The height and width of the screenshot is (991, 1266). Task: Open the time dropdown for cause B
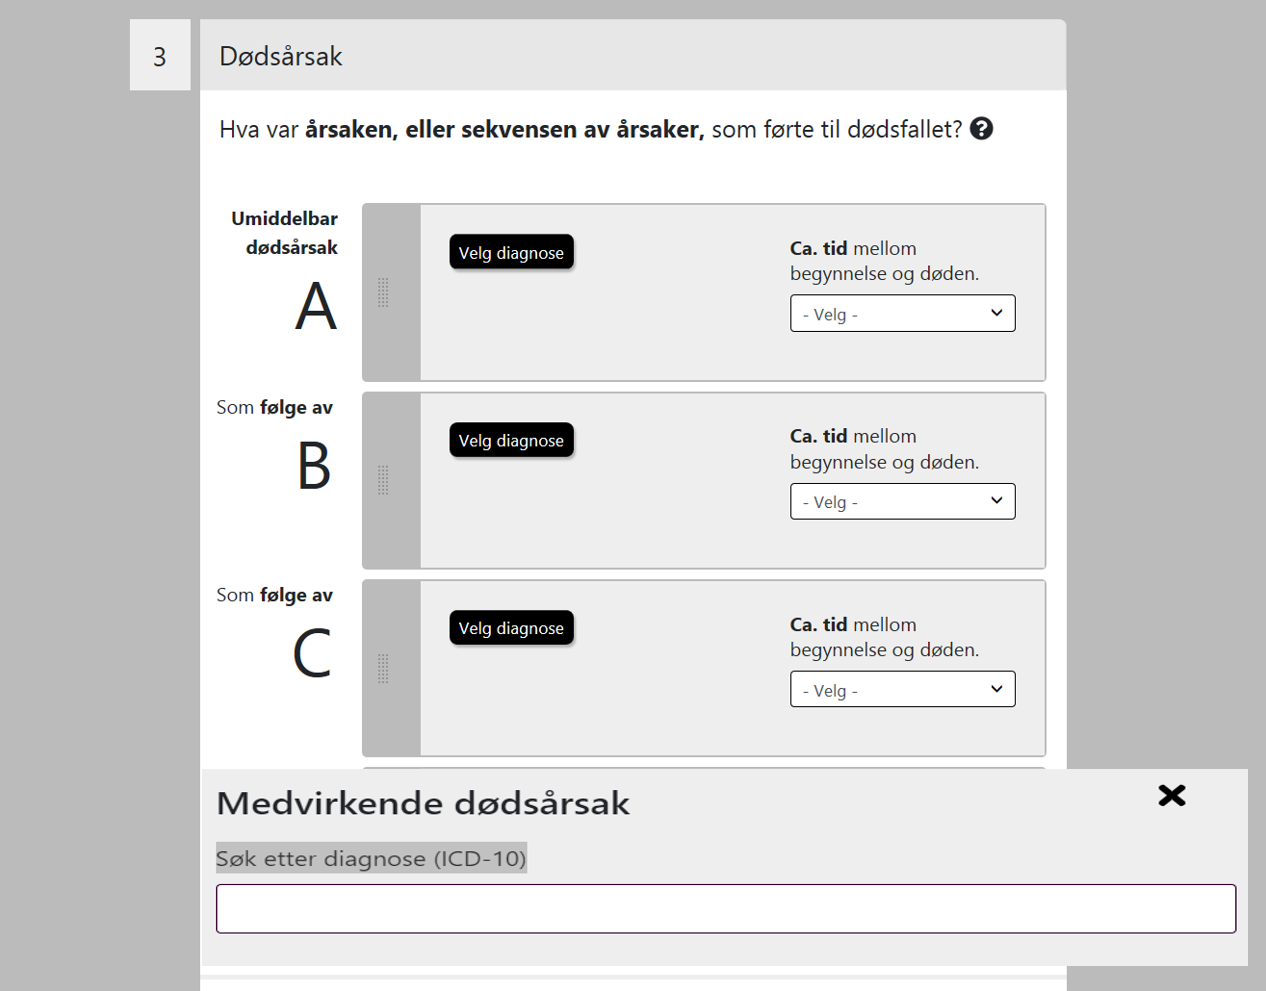coord(902,501)
